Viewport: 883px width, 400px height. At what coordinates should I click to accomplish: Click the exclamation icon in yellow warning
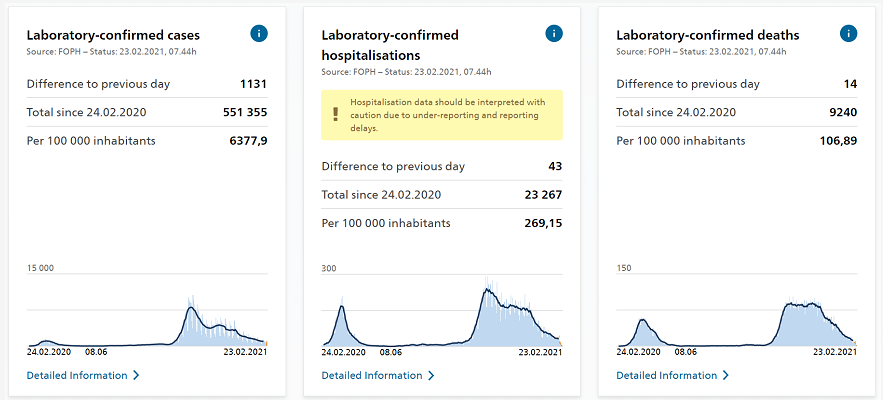336,114
